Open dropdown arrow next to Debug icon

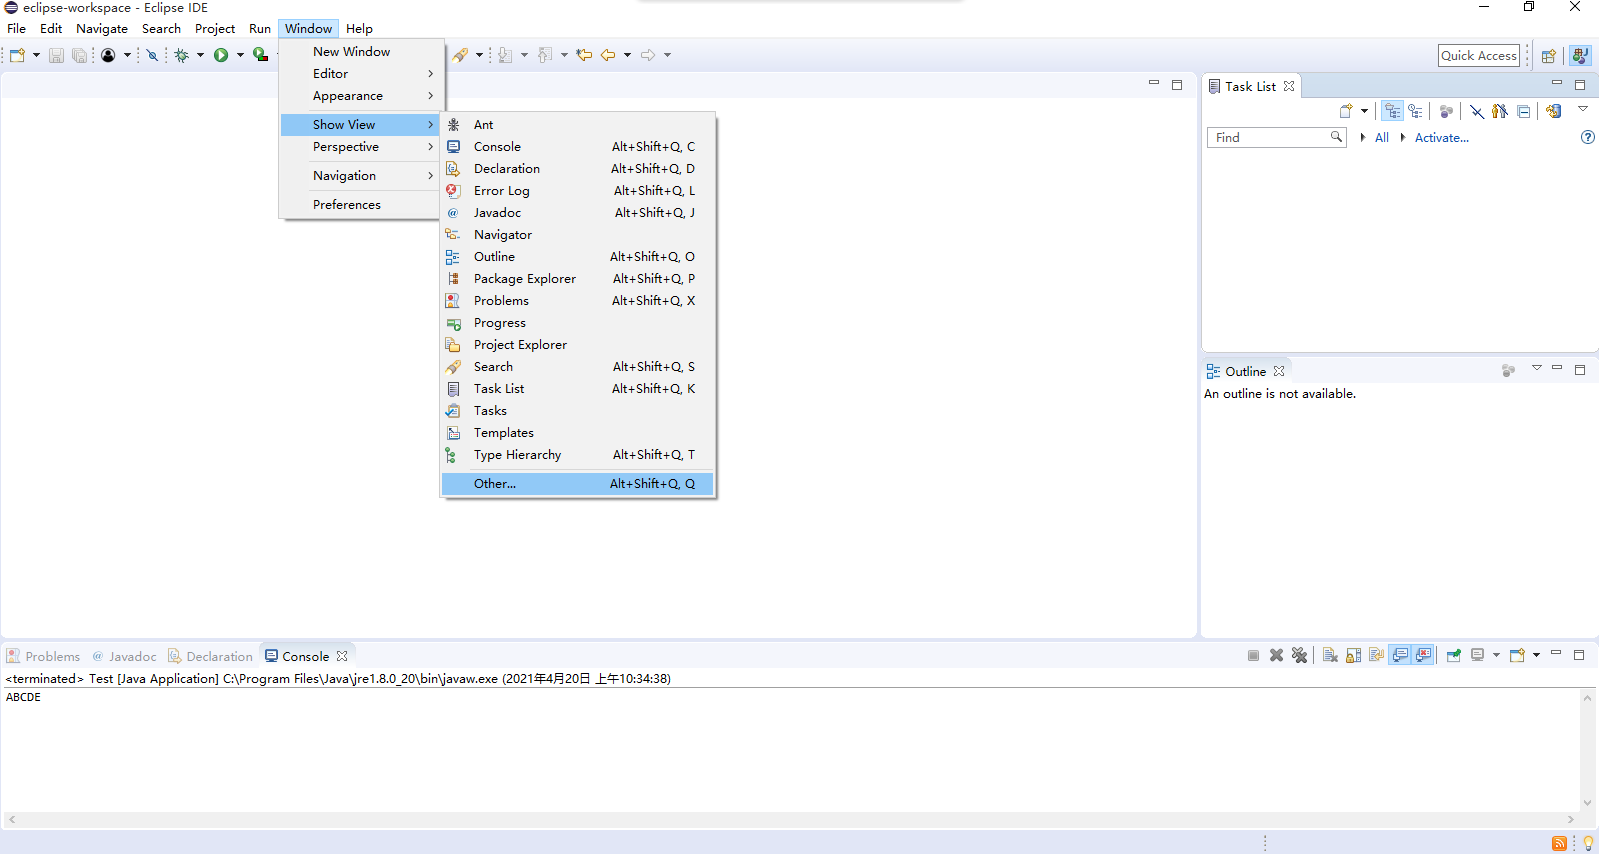coord(200,55)
